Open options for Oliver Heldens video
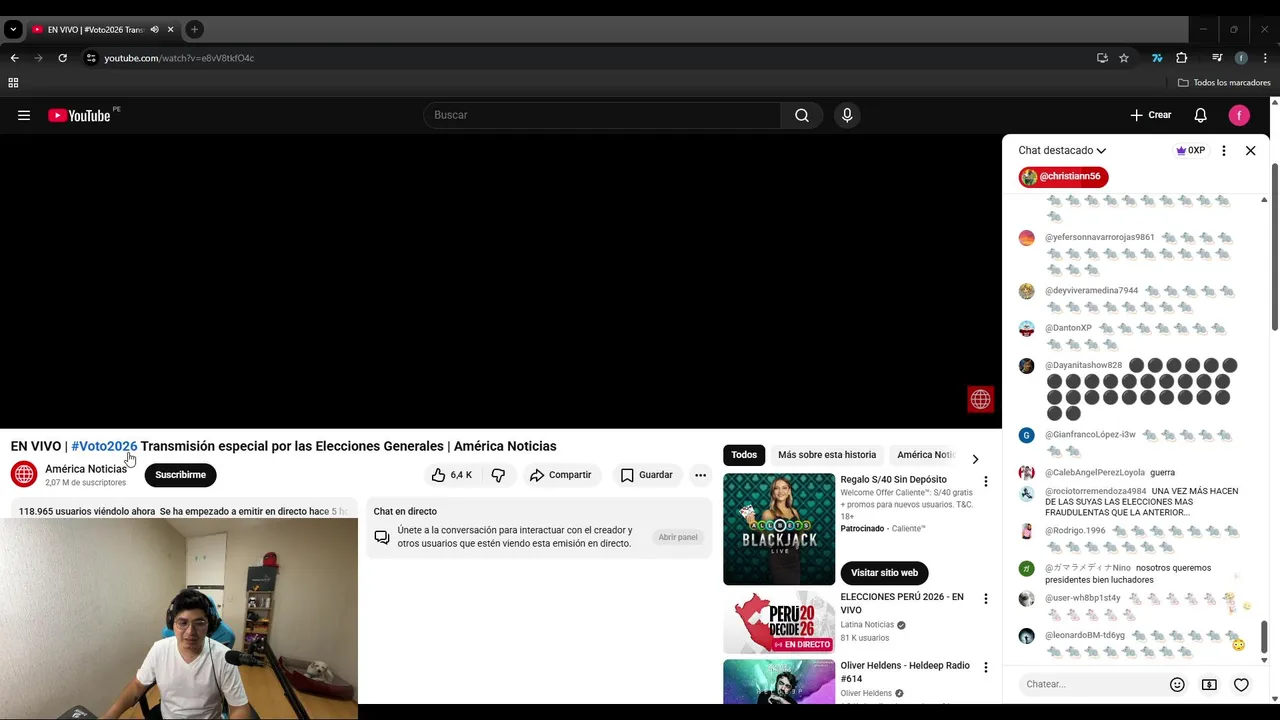 tap(985, 668)
